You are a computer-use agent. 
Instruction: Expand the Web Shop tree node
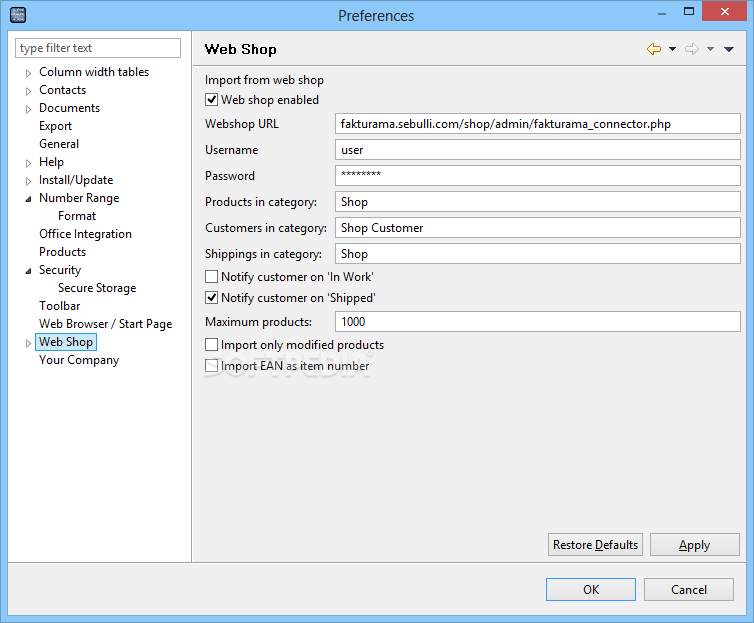(28, 343)
